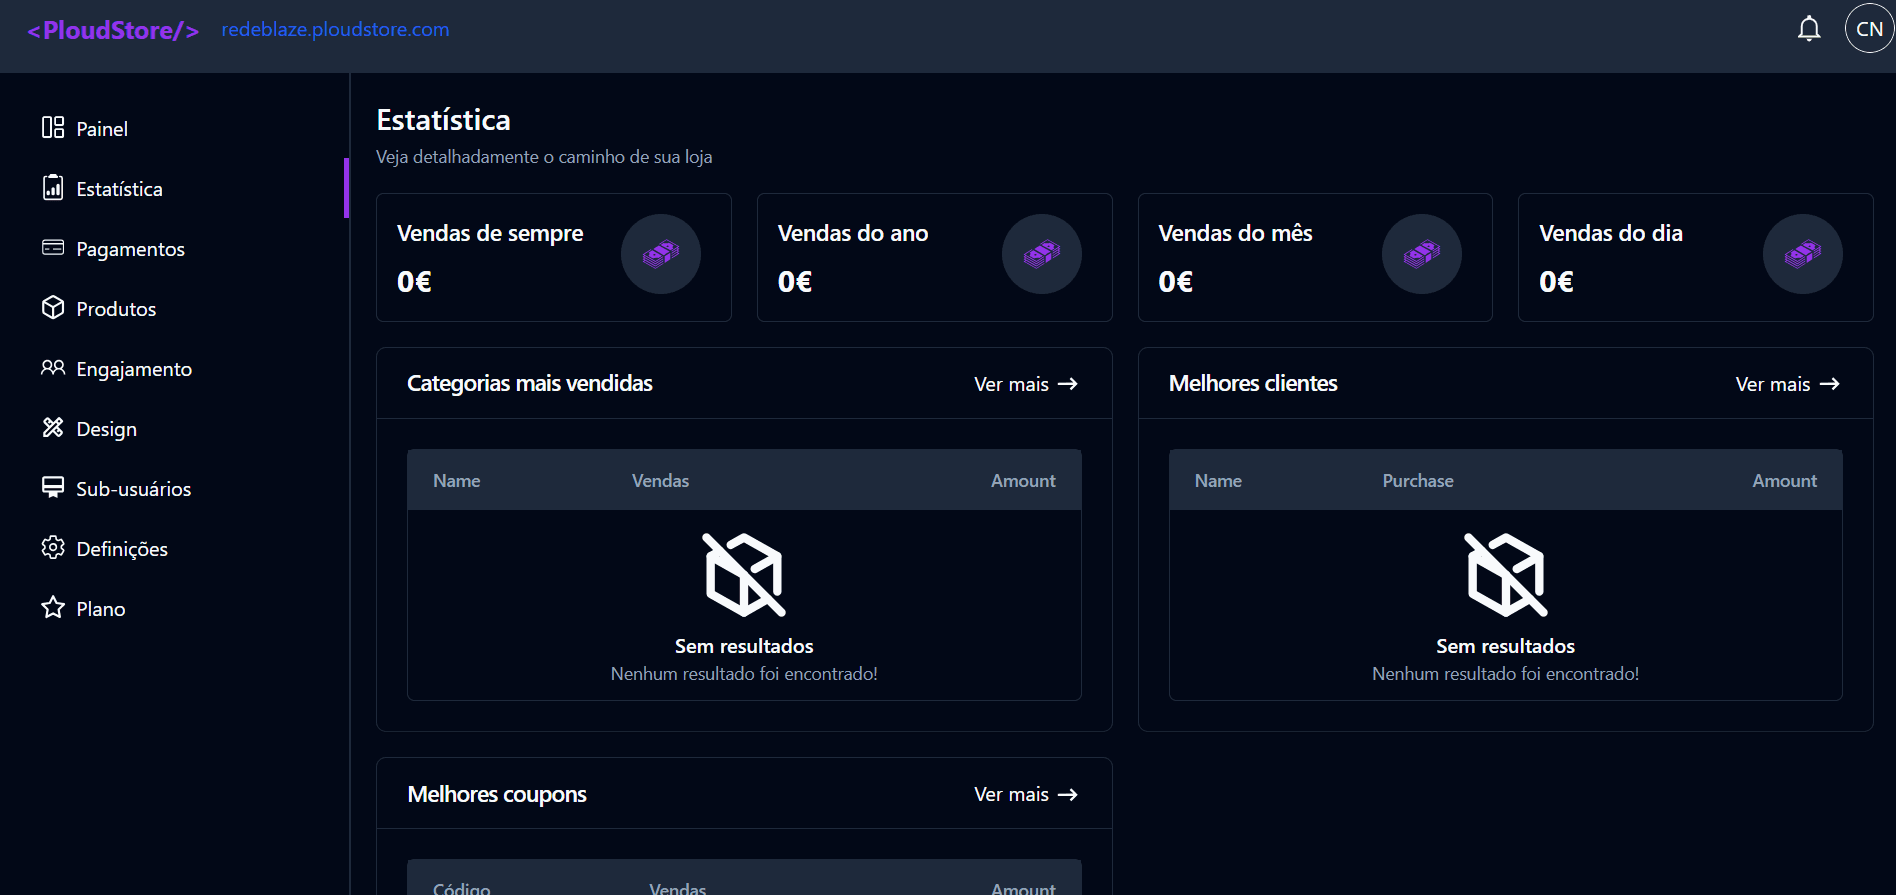Click Sem resultados text in Categorias table
The image size is (1896, 895).
744,646
